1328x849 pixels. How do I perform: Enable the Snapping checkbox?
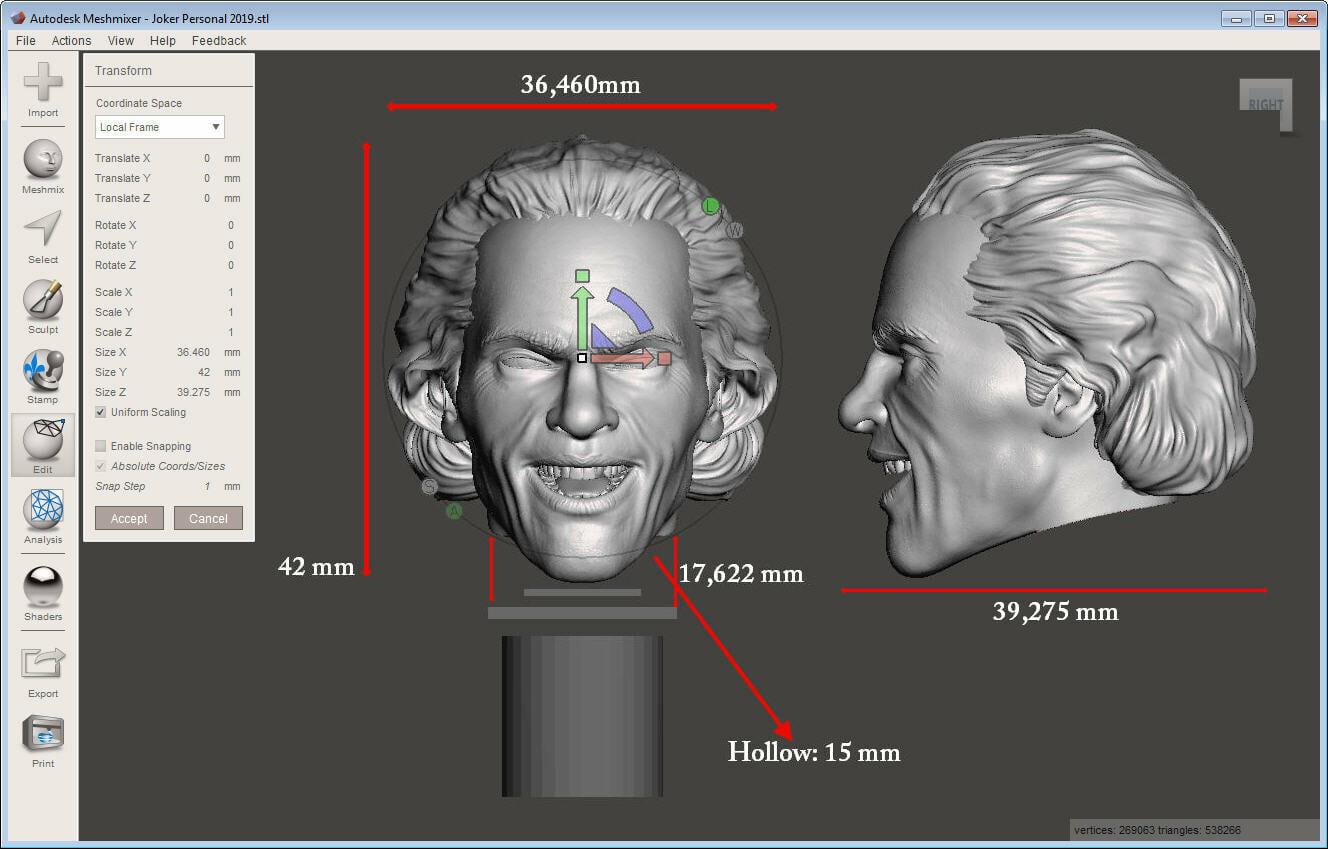coord(101,446)
